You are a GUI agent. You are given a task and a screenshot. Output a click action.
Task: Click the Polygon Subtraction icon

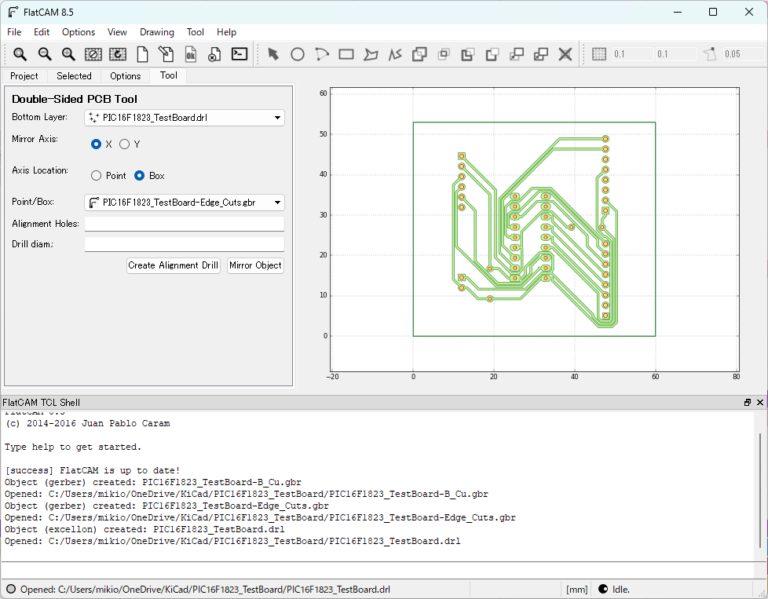[x=468, y=54]
